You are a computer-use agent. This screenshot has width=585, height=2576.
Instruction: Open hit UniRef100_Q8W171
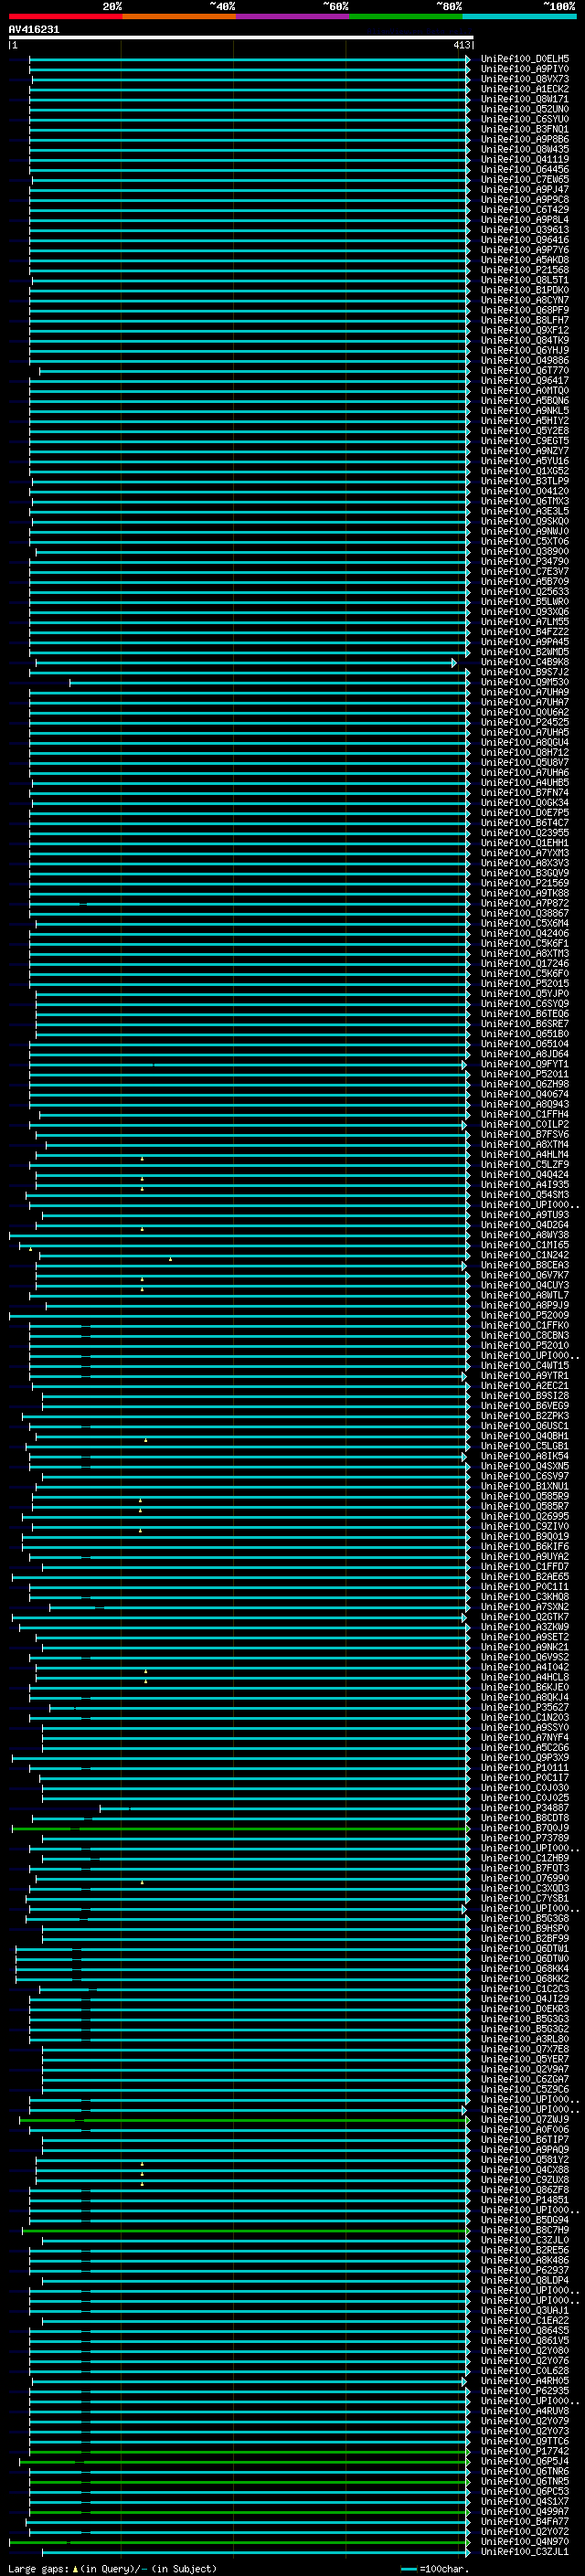point(525,99)
